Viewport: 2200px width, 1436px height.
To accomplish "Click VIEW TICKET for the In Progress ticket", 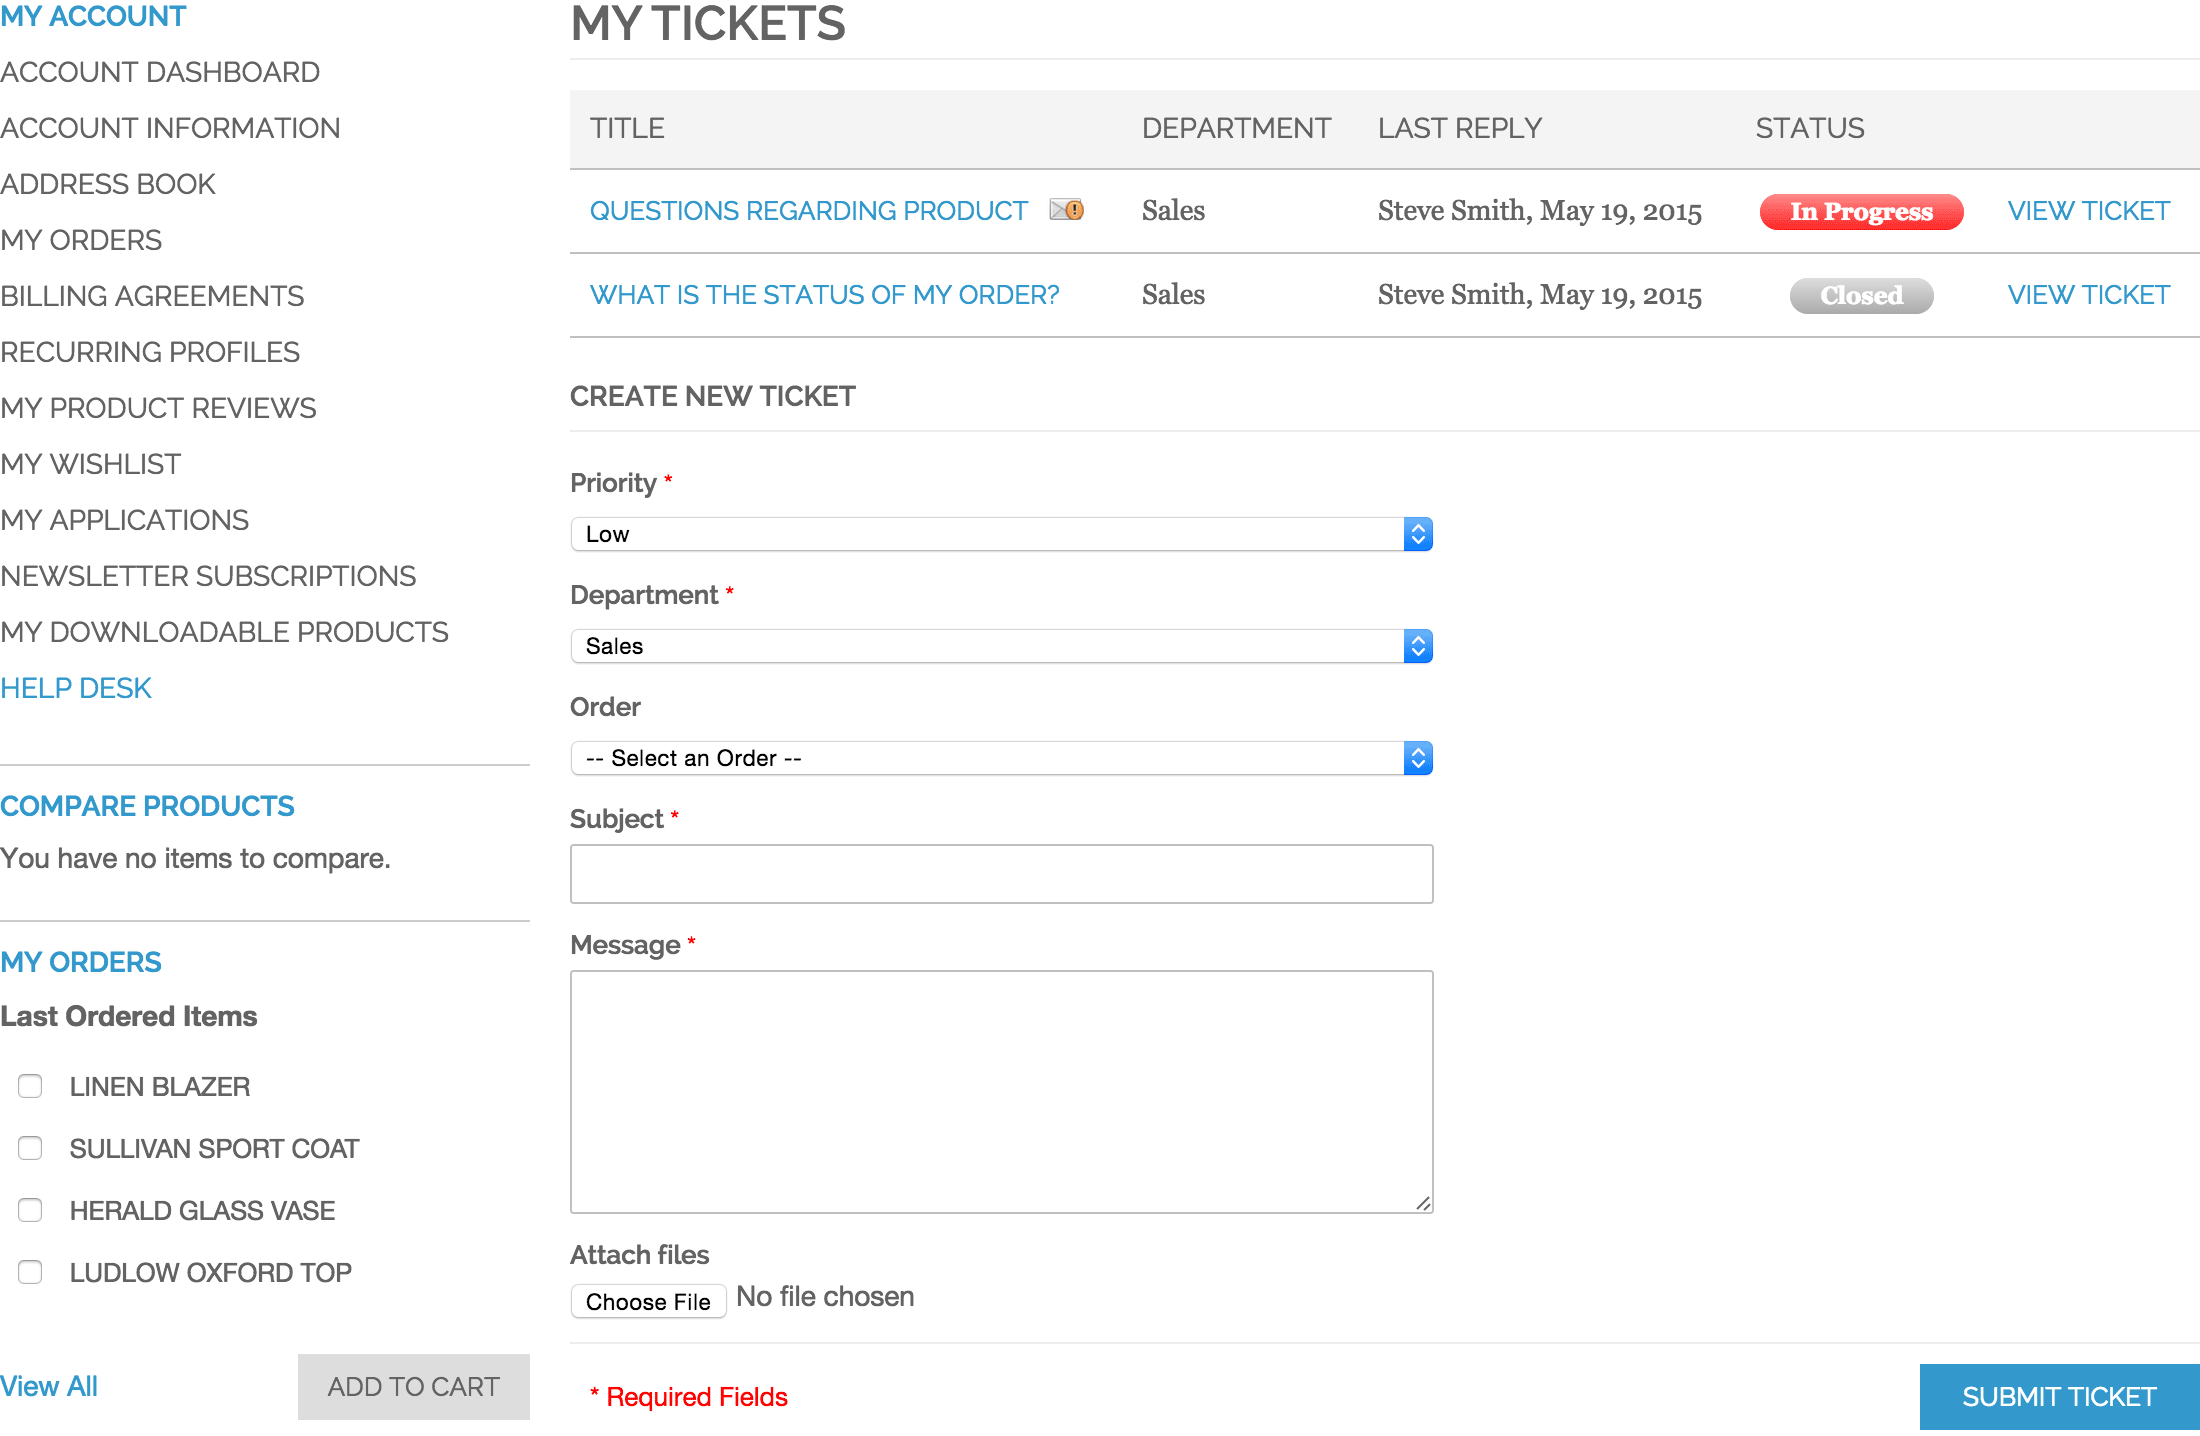I will coord(2085,210).
